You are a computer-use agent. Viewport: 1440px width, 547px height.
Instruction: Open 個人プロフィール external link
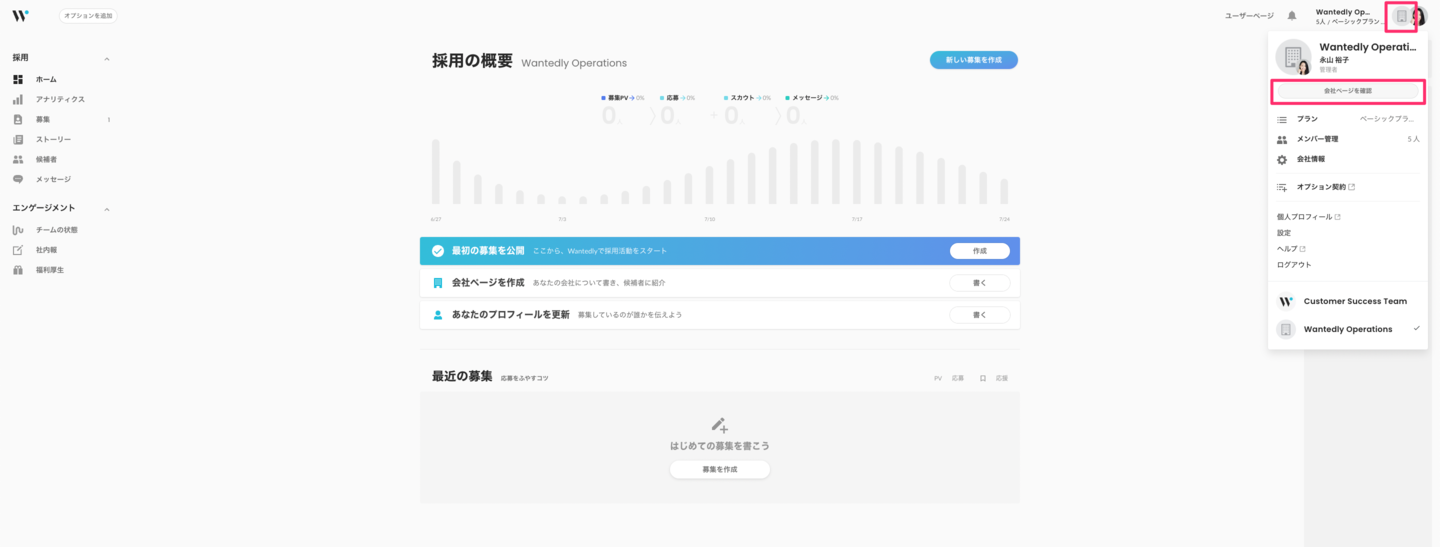(1308, 217)
